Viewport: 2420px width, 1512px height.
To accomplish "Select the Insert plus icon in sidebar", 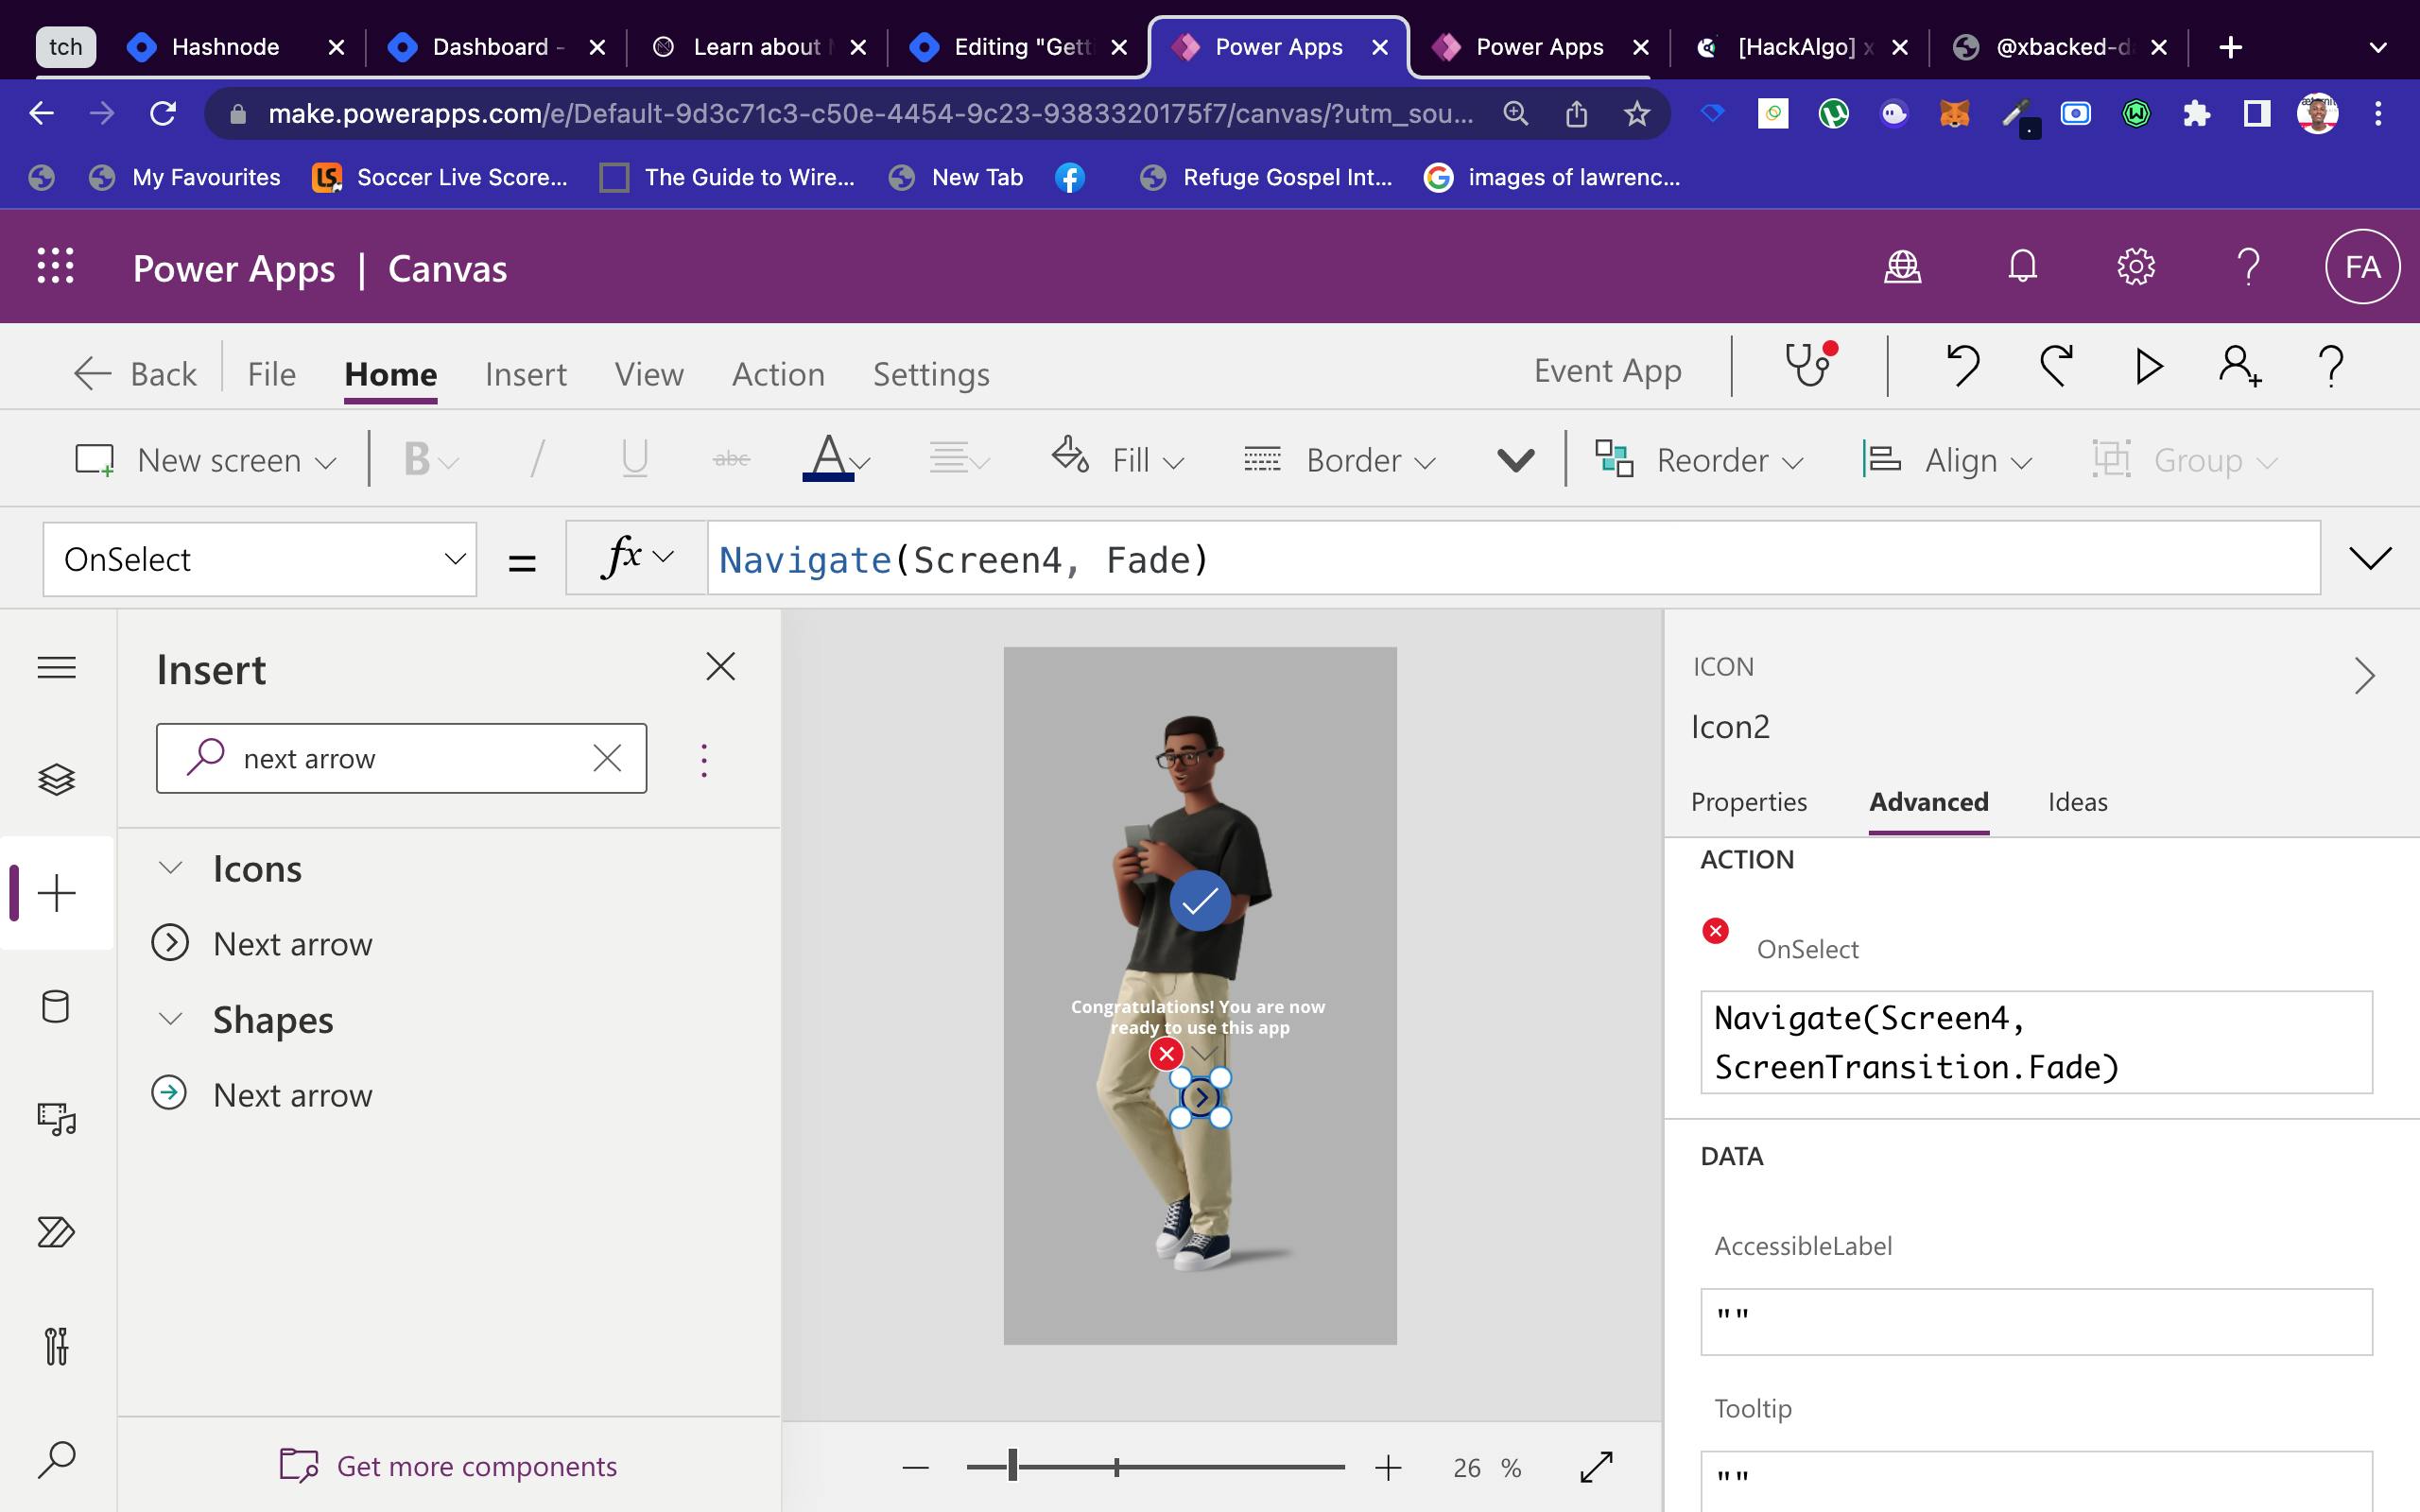I will coord(56,892).
